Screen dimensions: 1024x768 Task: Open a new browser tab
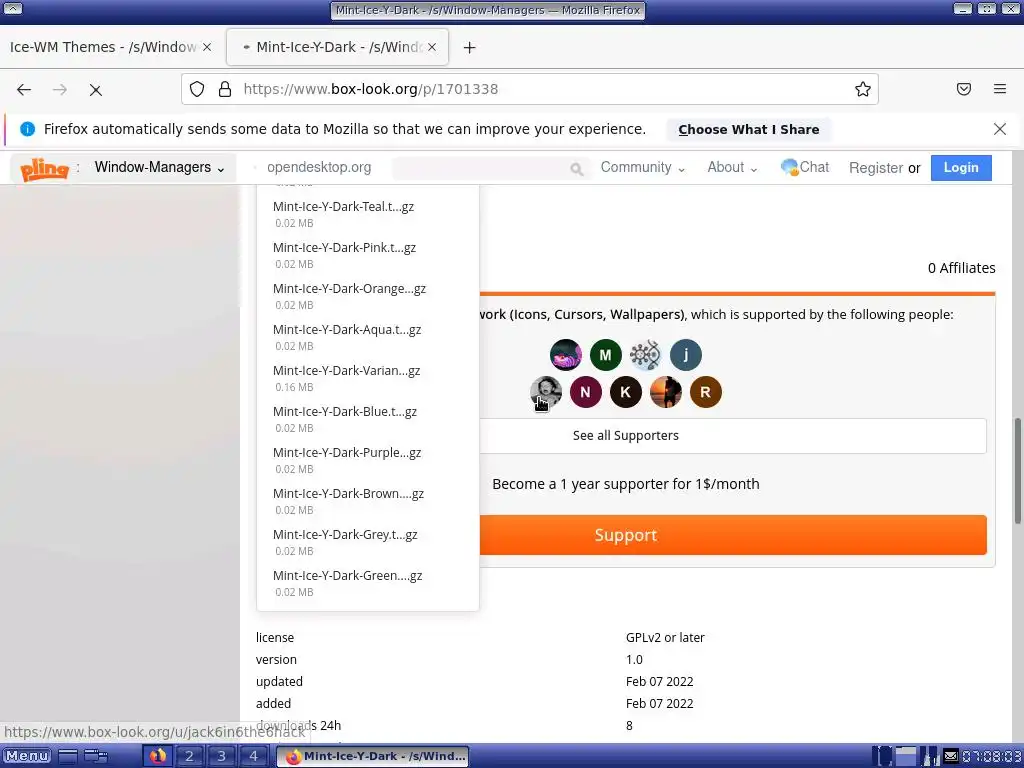(470, 48)
